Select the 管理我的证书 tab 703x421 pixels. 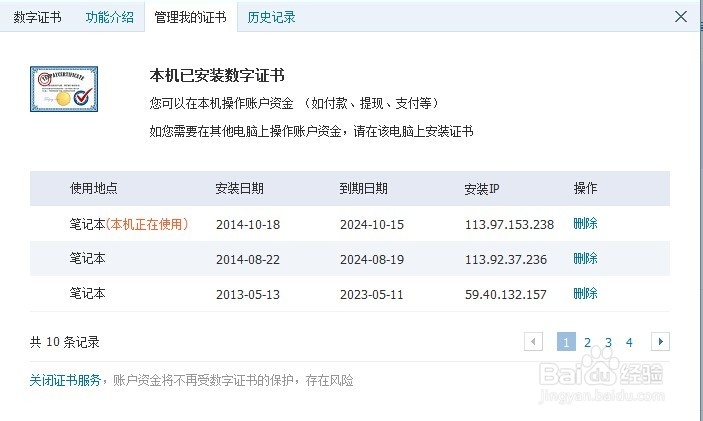click(191, 17)
